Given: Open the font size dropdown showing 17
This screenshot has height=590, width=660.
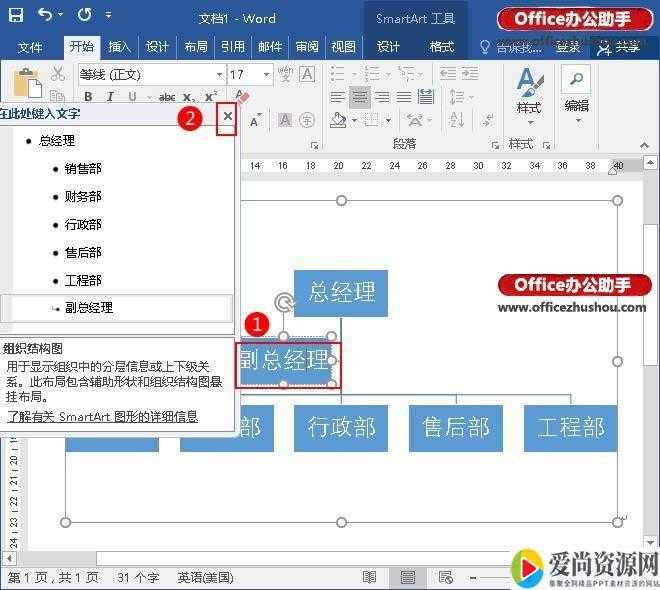Looking at the screenshot, I should coord(250,75).
